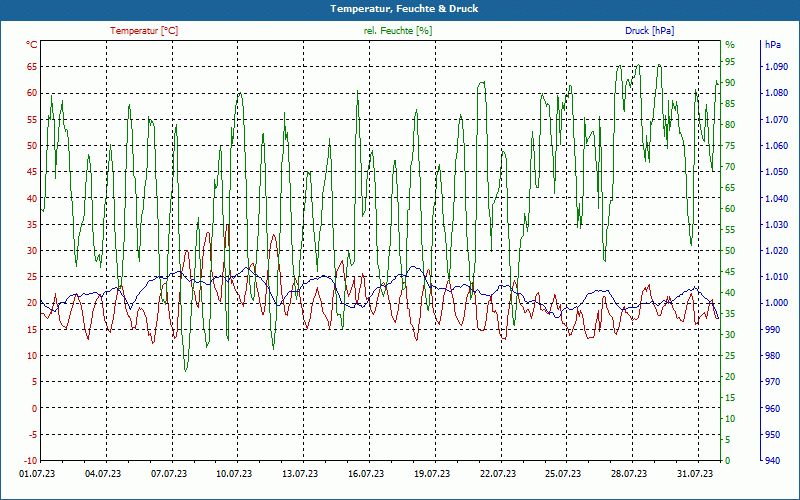The image size is (800, 500).
Task: Click pressure axis value "1.020"
Action: pyautogui.click(x=777, y=251)
